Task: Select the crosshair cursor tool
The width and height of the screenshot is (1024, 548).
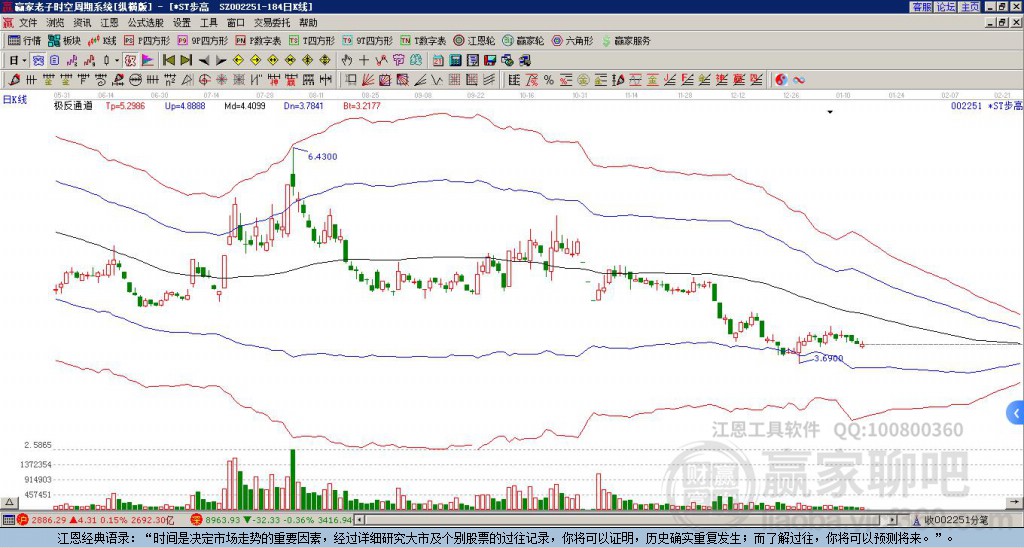Action: [x=364, y=61]
